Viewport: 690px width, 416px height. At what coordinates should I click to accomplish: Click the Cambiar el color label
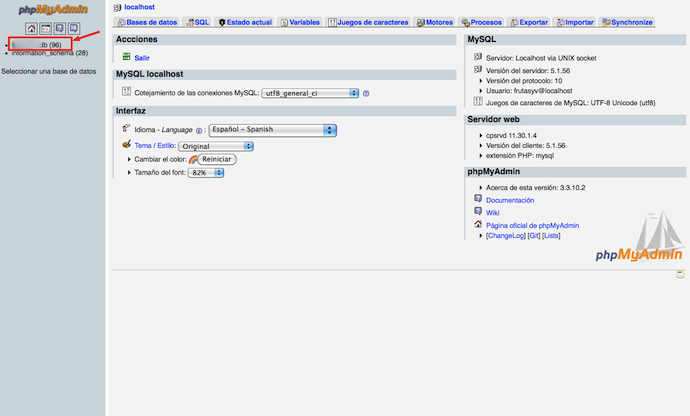(x=161, y=159)
